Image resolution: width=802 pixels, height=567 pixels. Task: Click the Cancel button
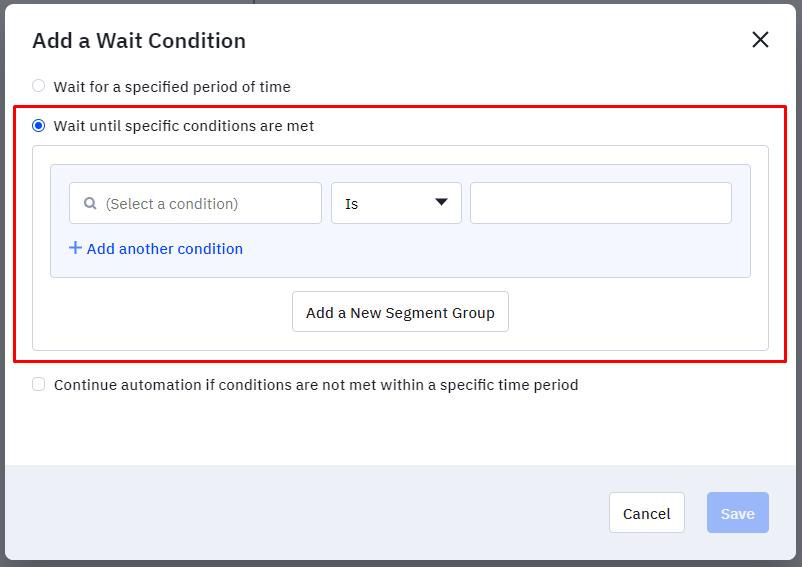point(647,513)
